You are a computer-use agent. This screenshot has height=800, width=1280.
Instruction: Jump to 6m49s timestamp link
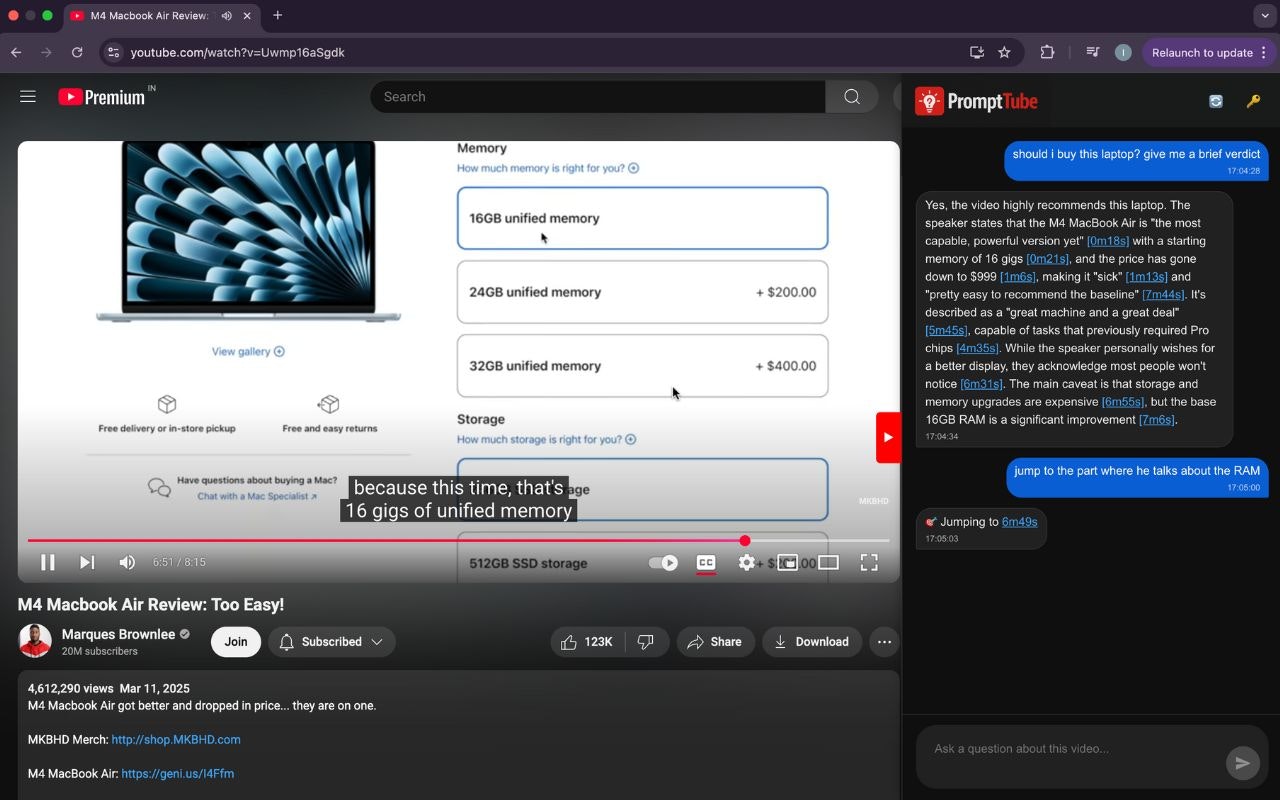pyautogui.click(x=1019, y=522)
